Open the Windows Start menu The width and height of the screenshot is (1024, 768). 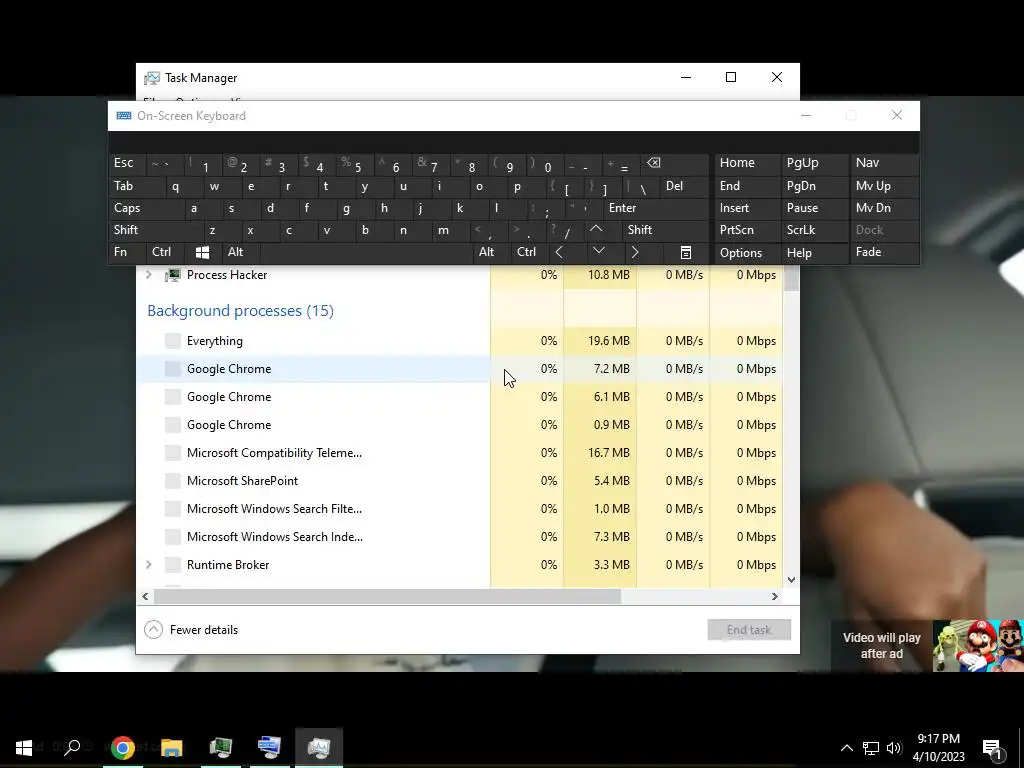[24, 747]
